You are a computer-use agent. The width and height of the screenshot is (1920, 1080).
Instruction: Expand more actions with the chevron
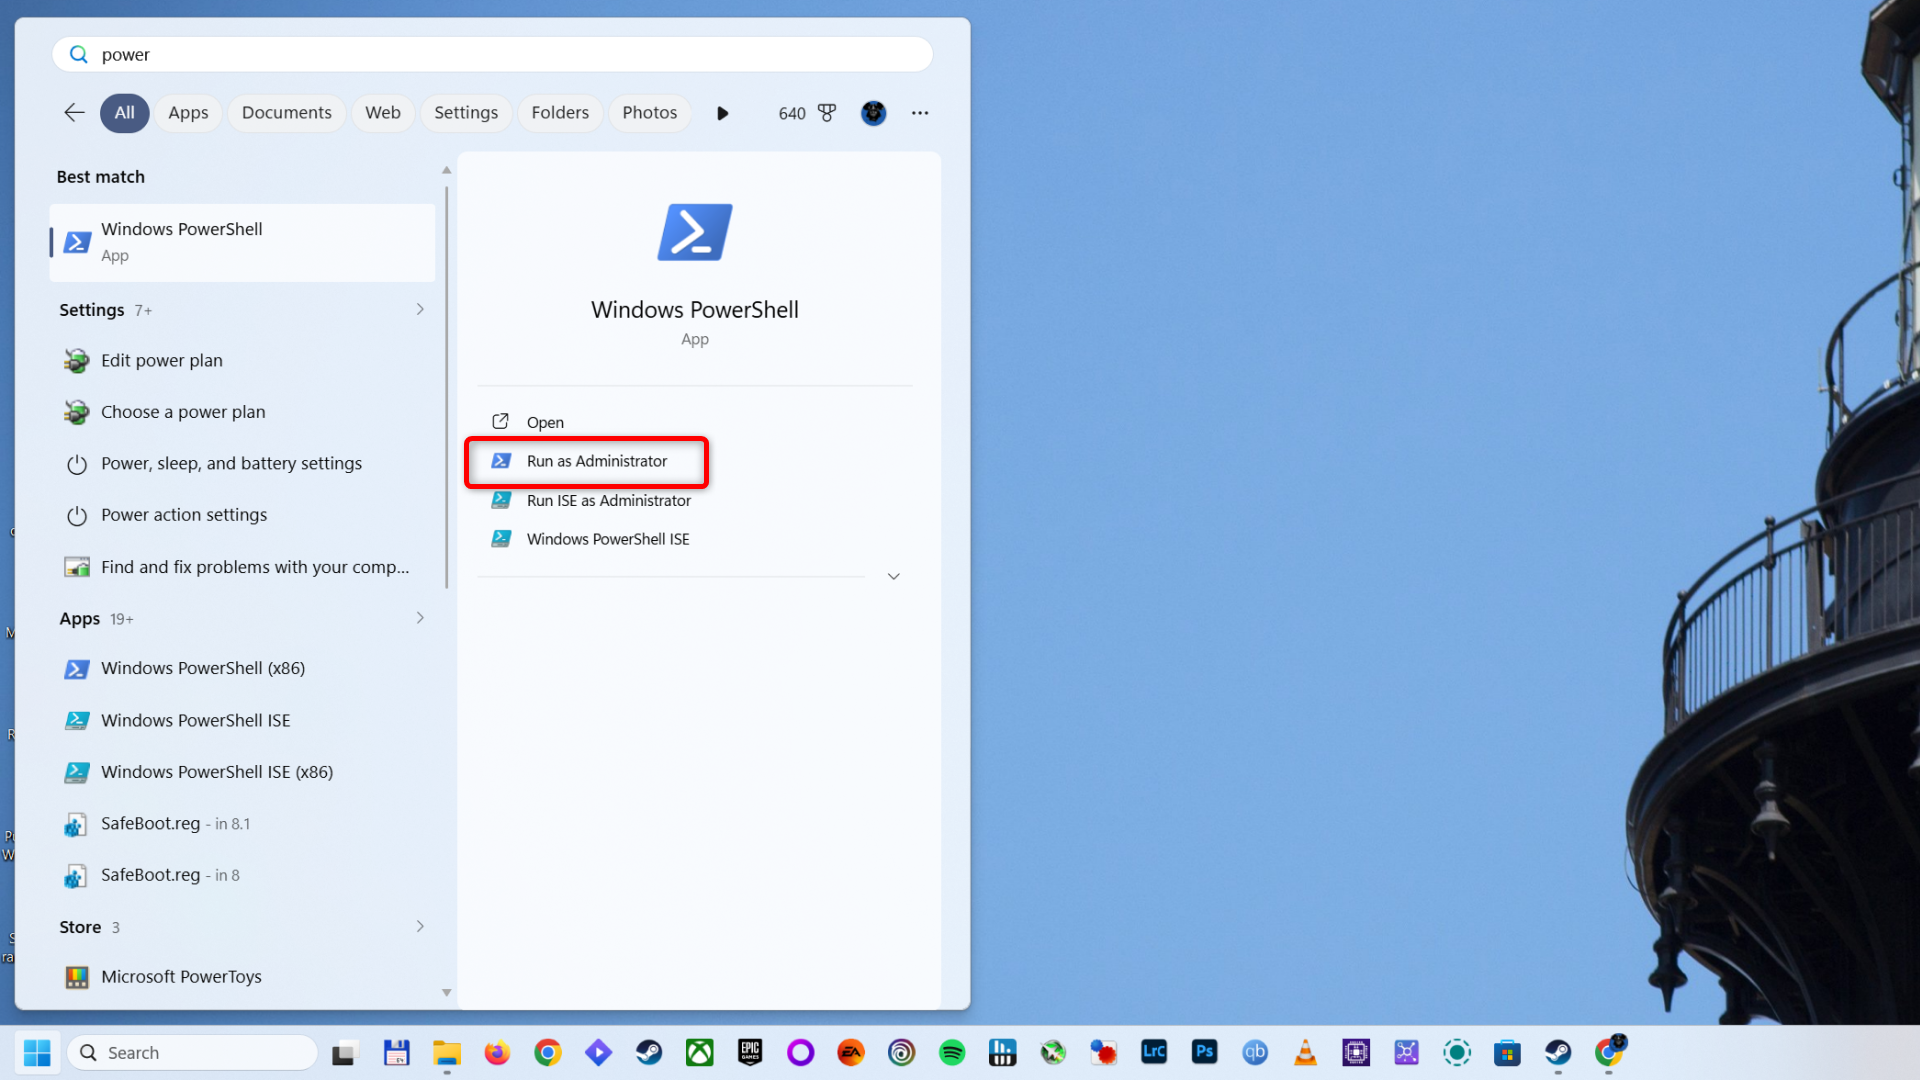coord(894,577)
